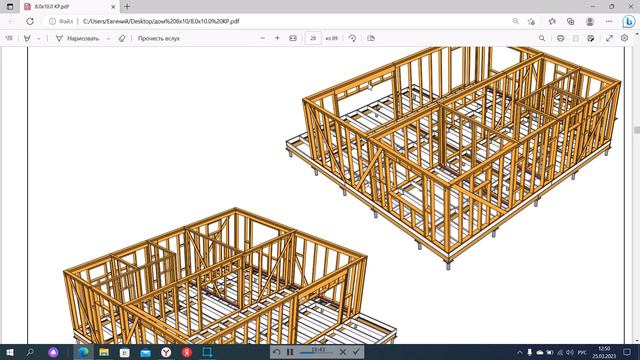Image resolution: width=640 pixels, height=360 pixels.
Task: Switch the РУС input language
Action: click(x=582, y=352)
